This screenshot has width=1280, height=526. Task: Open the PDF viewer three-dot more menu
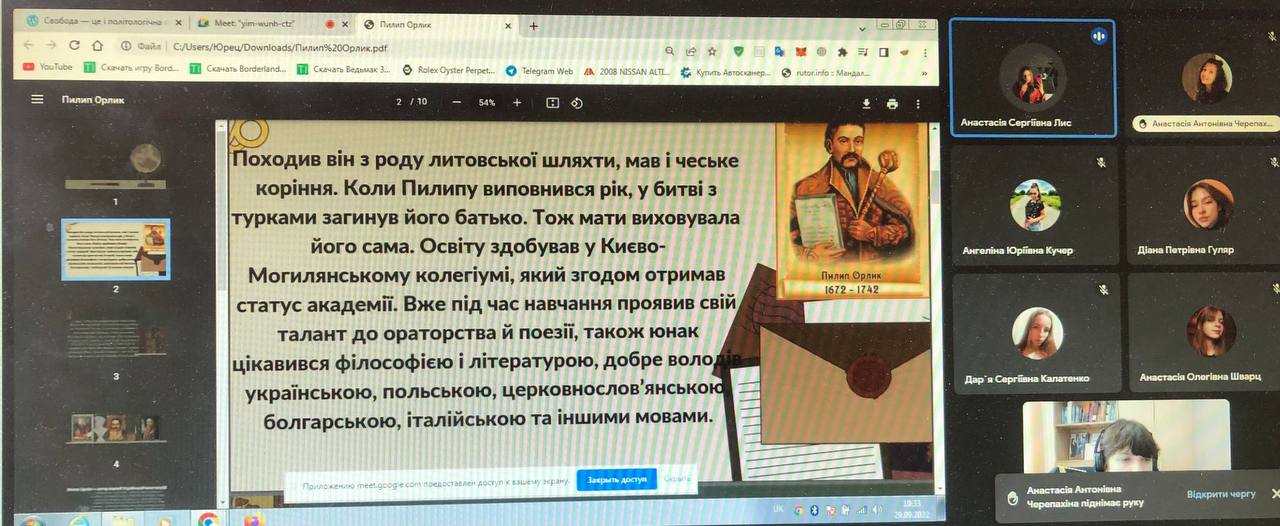click(918, 104)
